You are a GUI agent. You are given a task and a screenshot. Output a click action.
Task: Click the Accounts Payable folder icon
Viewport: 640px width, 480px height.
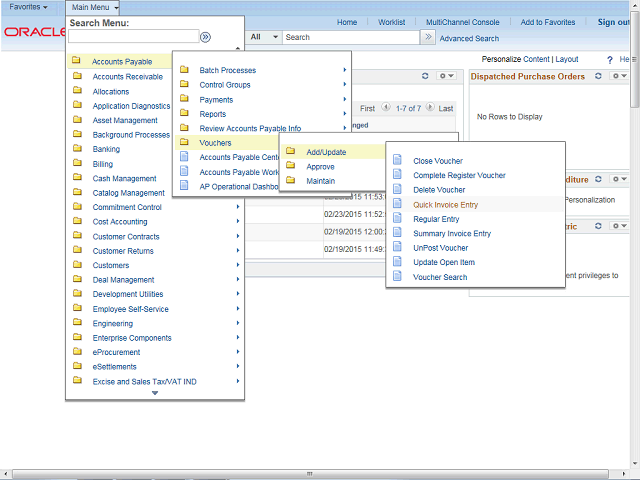(x=77, y=62)
